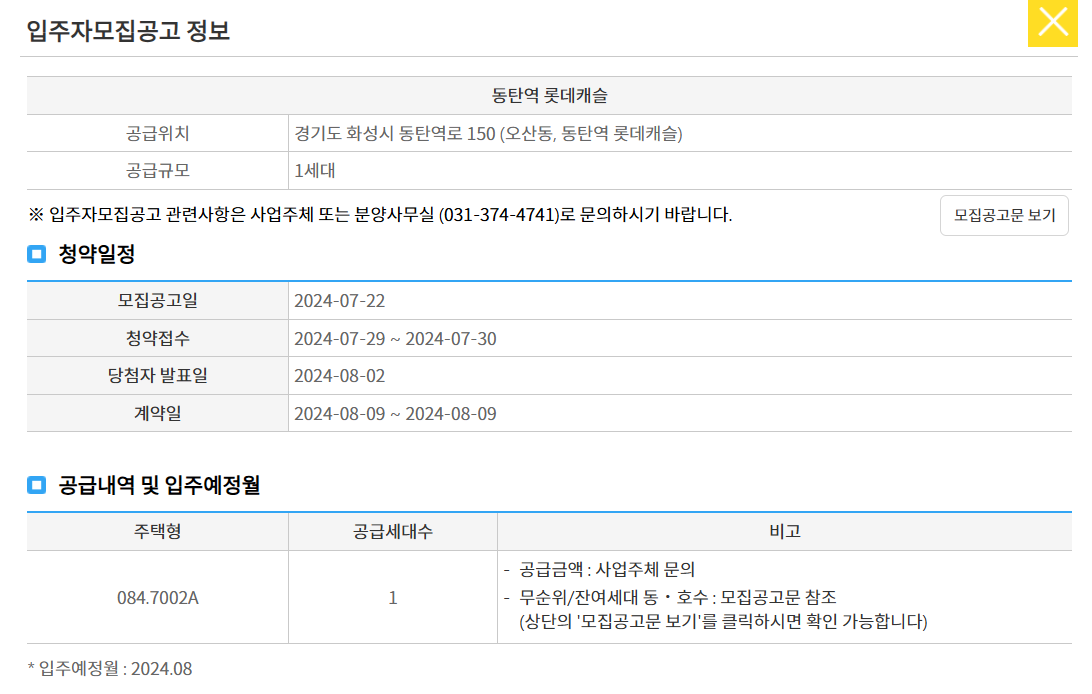Viewport: 1092px width, 694px height.
Task: Select the 당첨자 발표일 row label
Action: 155,376
